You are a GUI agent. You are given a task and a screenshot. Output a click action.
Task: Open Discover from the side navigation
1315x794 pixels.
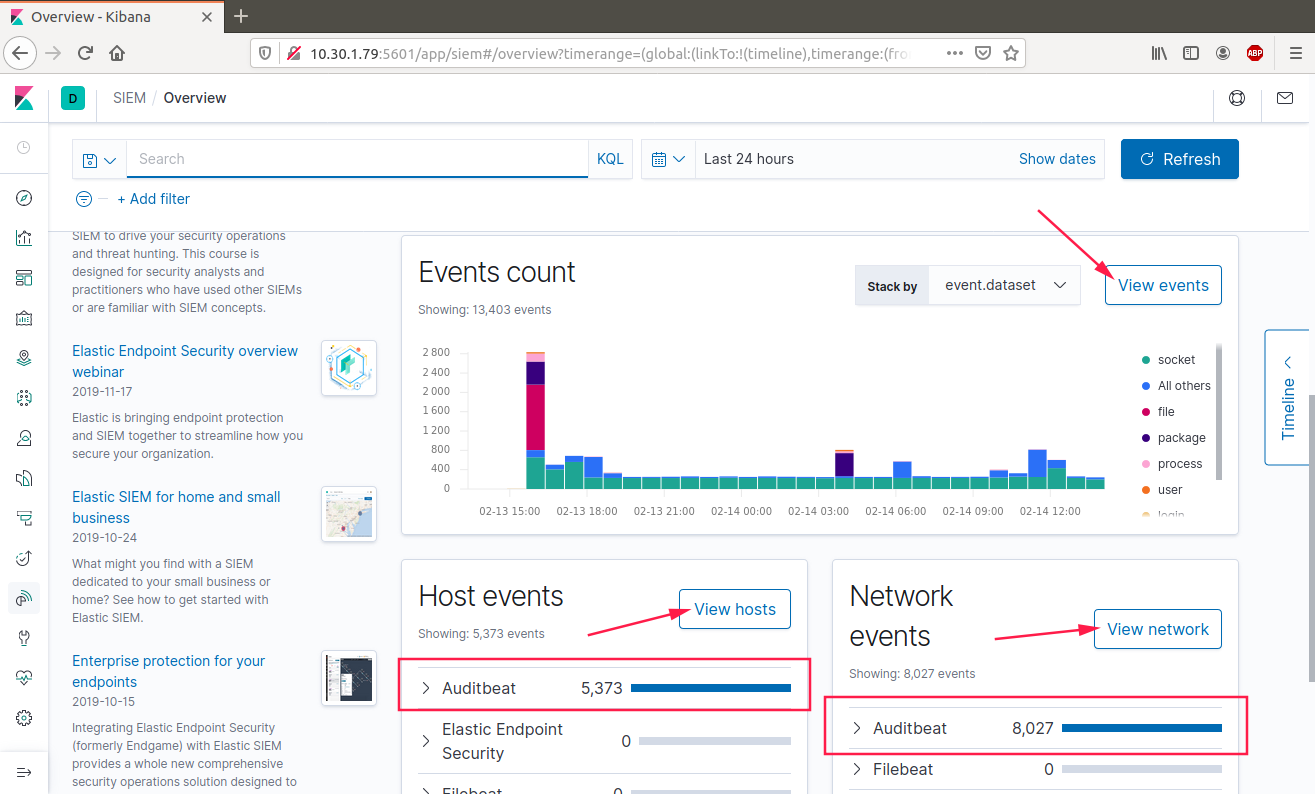(x=24, y=198)
